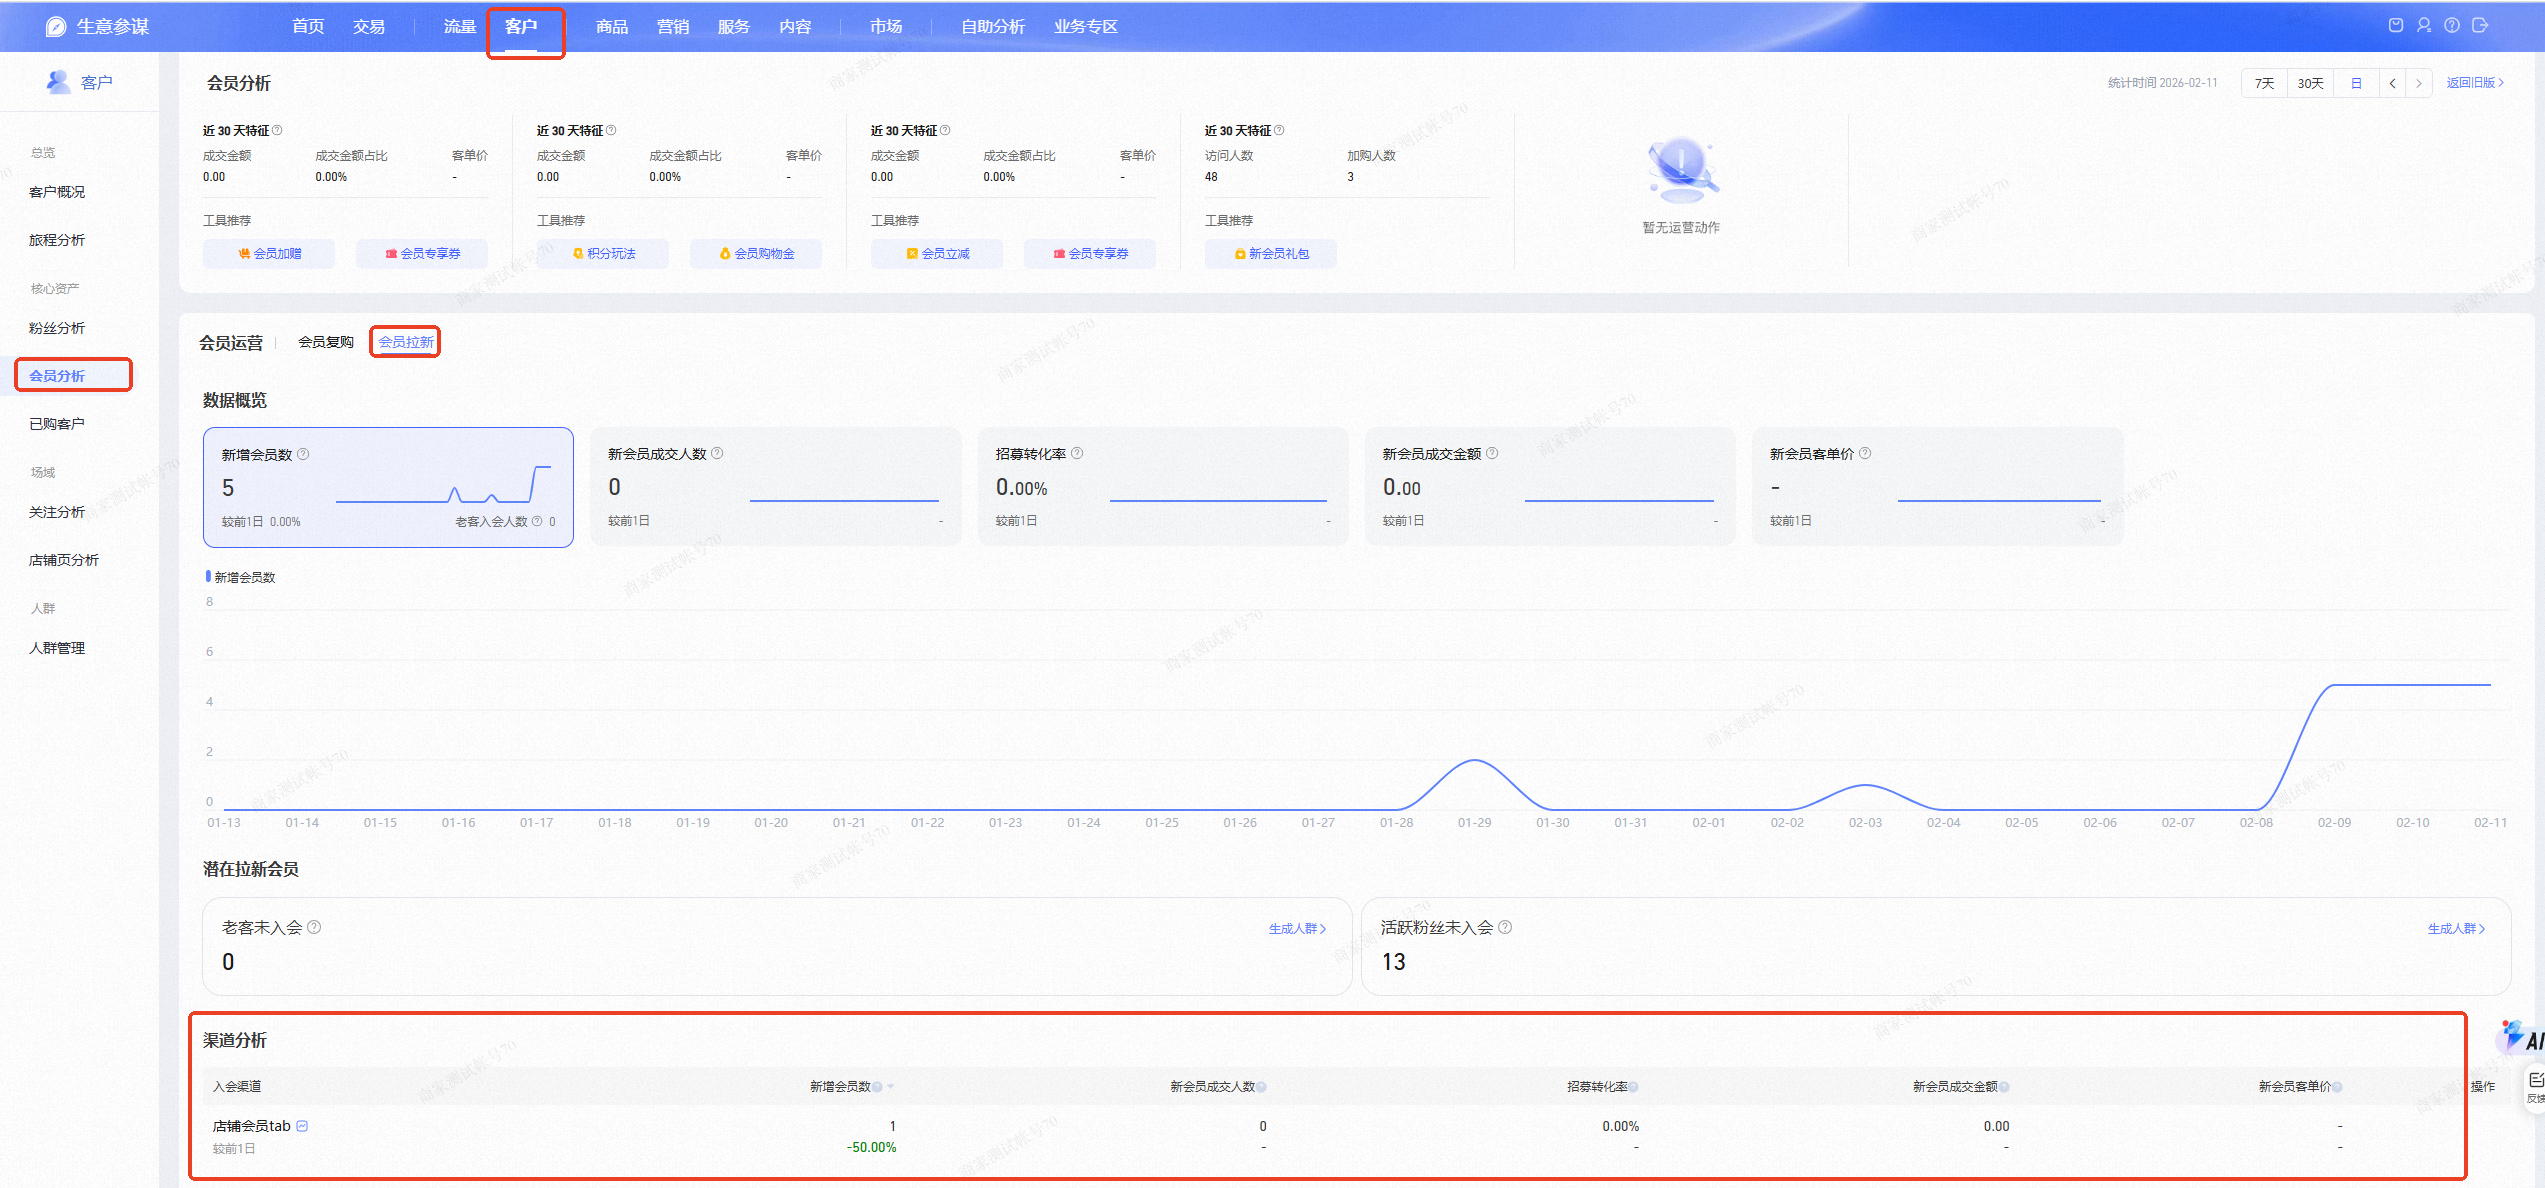This screenshot has height=1188, width=2545.
Task: Open the help question mark icon
Action: tap(2452, 26)
